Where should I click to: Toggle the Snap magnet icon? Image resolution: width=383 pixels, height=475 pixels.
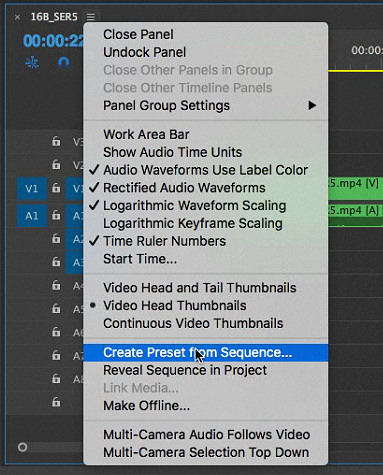[63, 62]
